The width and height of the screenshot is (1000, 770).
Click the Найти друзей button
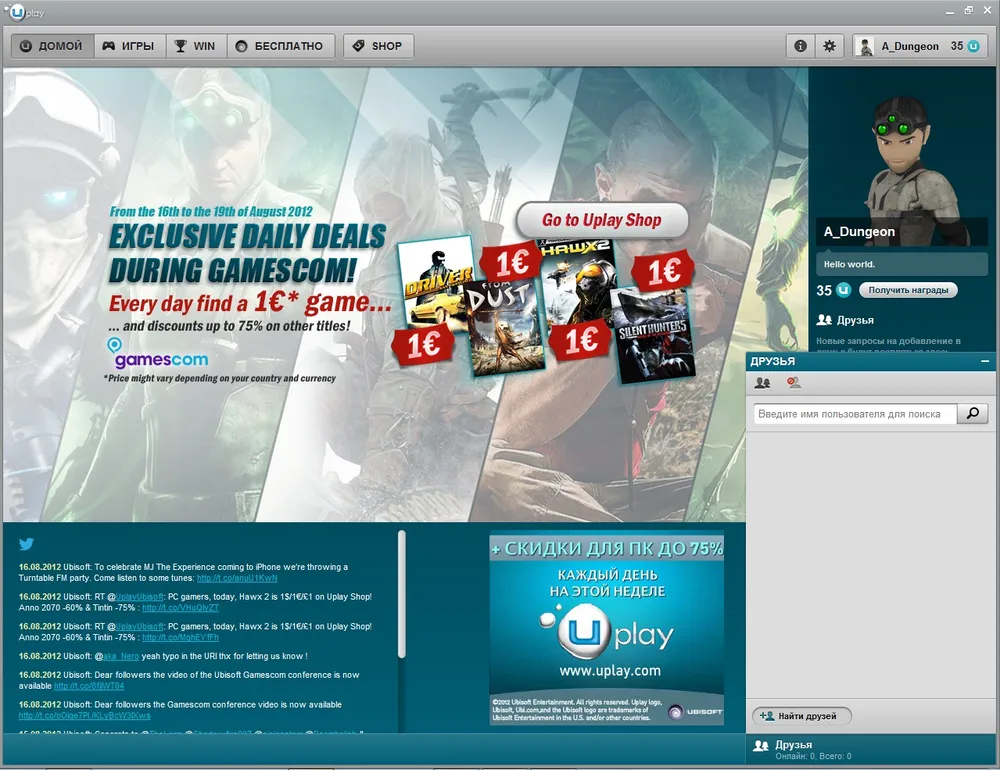803,716
